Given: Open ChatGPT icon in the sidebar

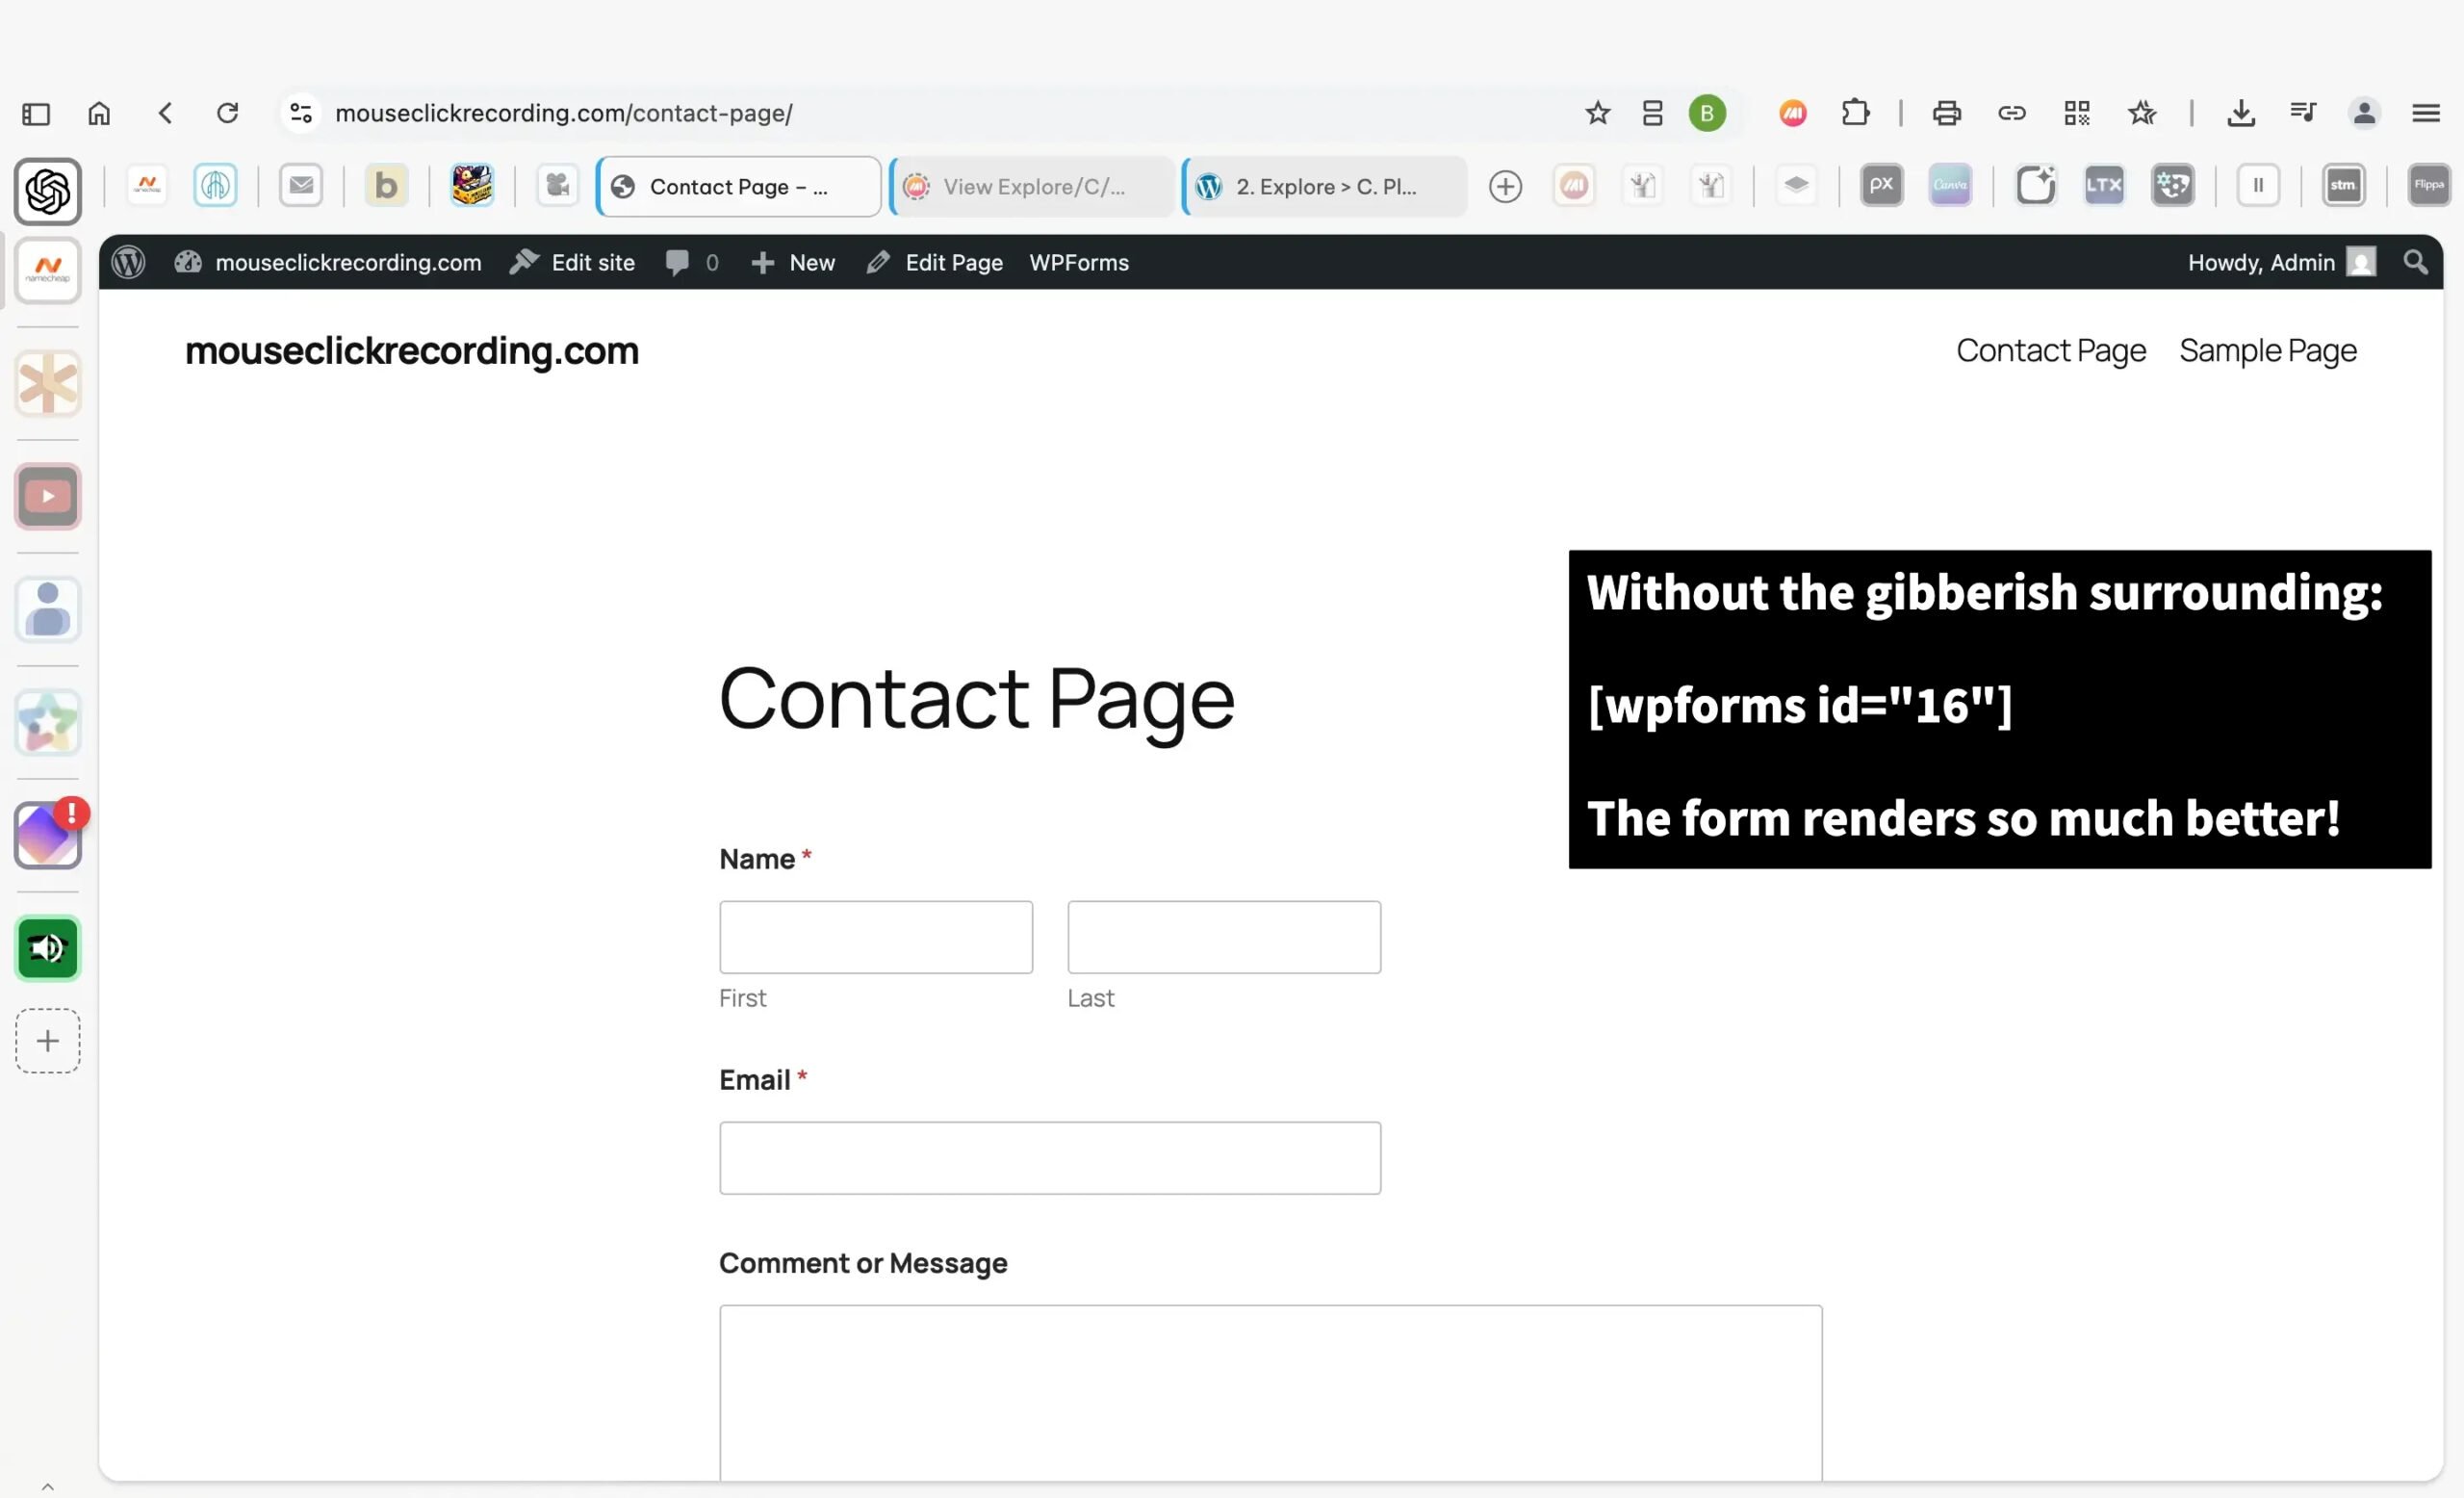Looking at the screenshot, I should 47,191.
